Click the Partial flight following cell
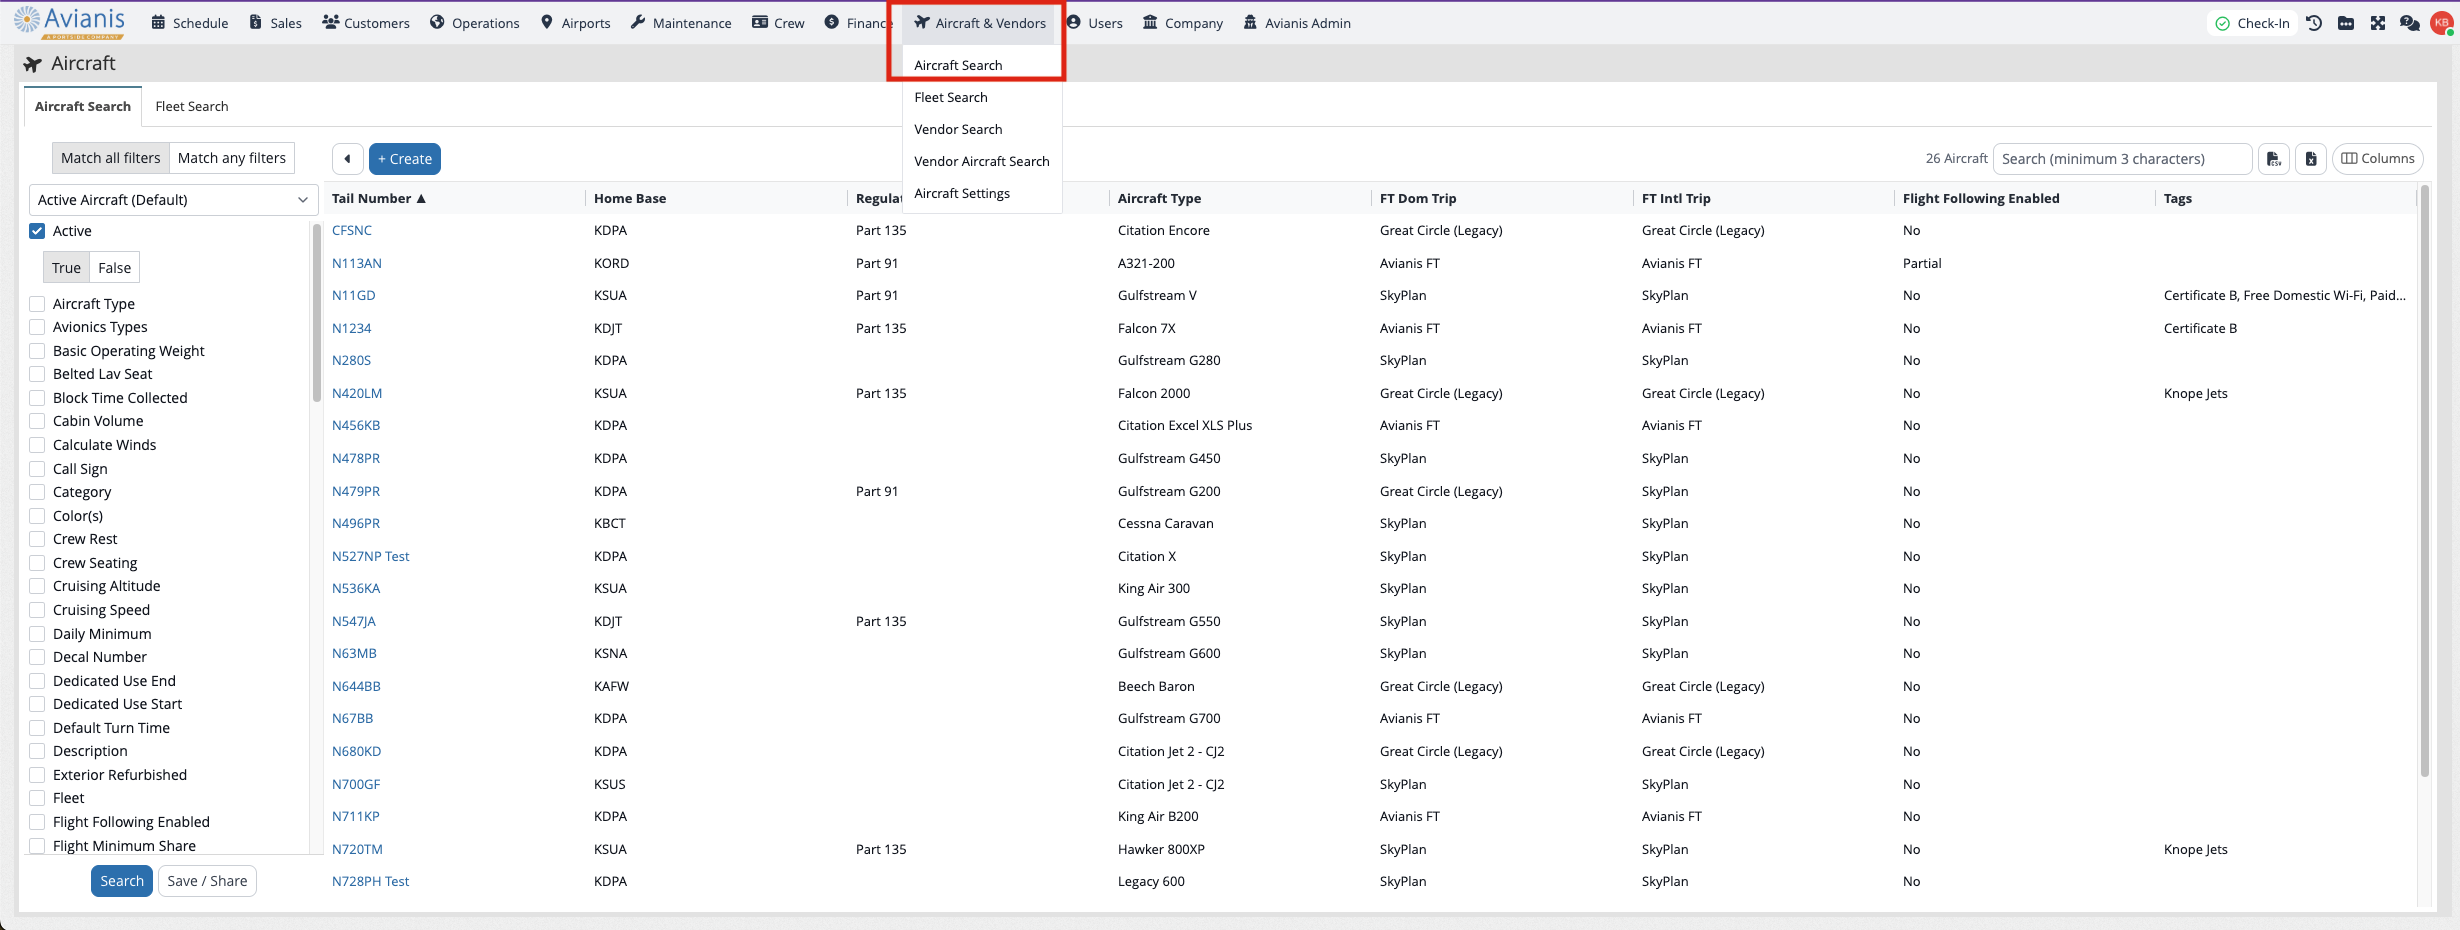Viewport: 2460px width, 930px height. (x=1922, y=263)
